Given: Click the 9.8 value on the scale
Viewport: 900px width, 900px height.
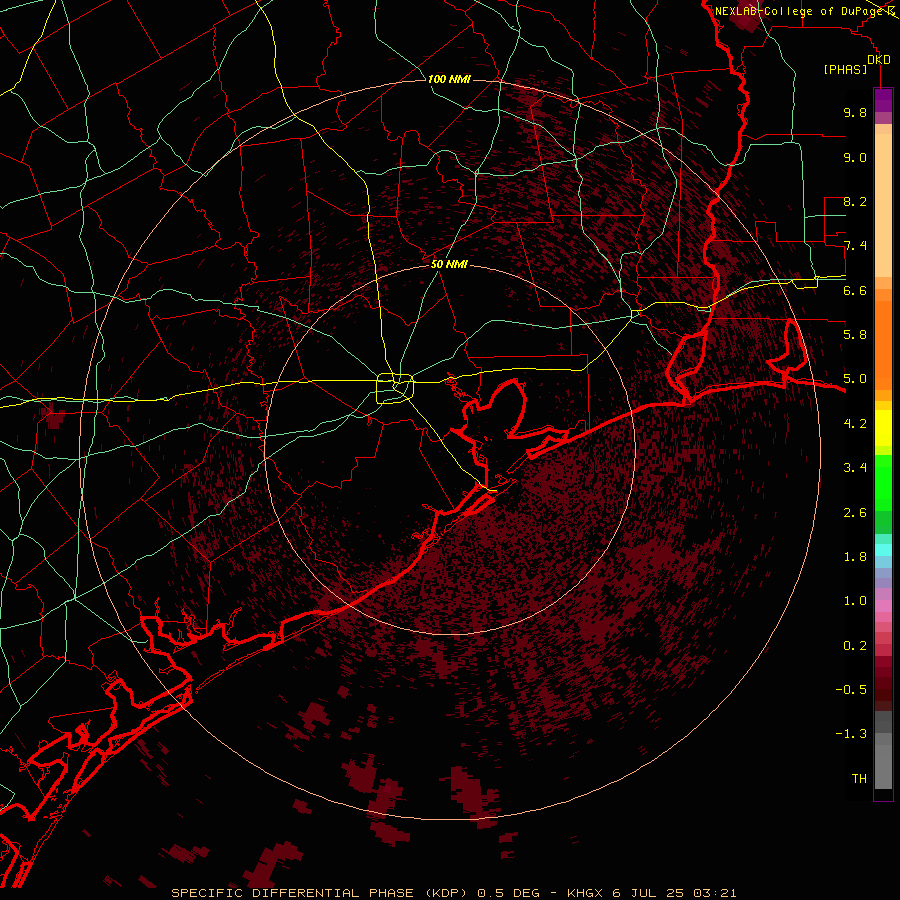Looking at the screenshot, I should 855,112.
